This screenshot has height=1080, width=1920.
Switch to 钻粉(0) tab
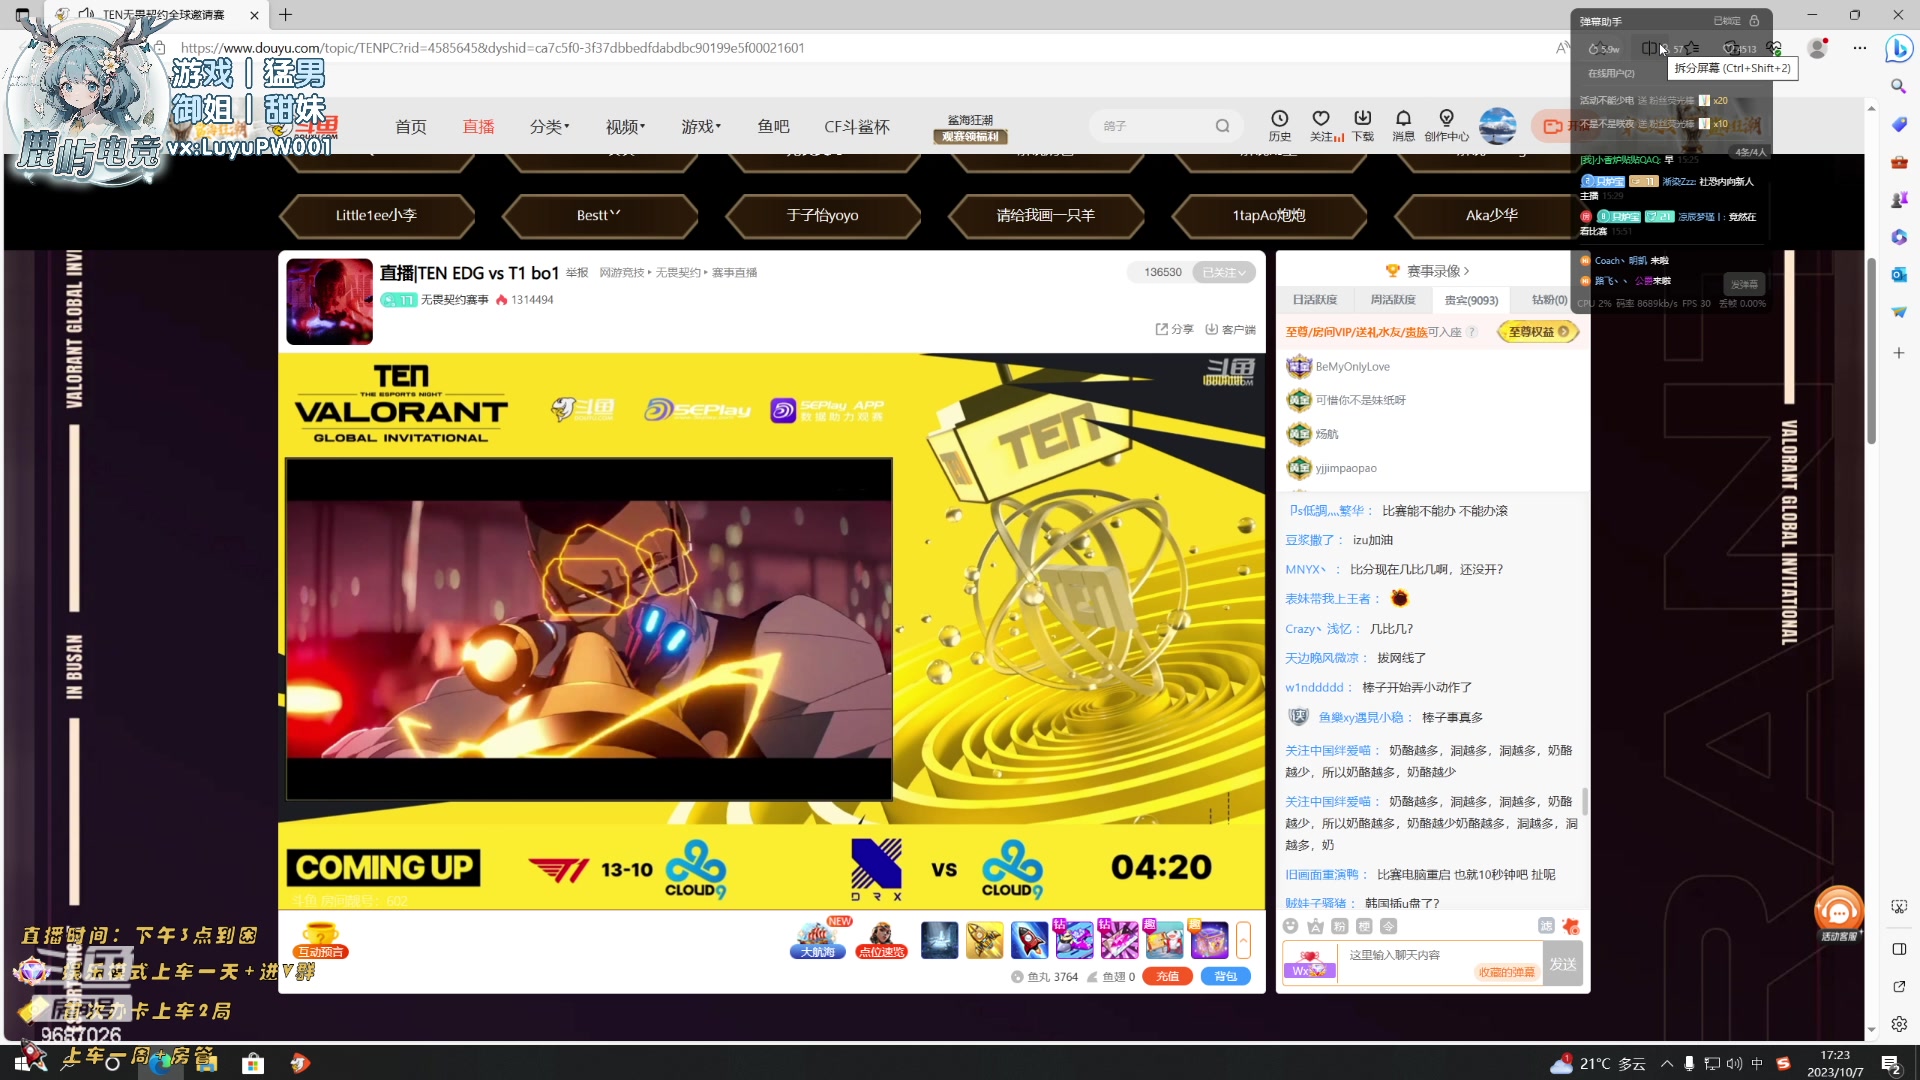(x=1549, y=299)
